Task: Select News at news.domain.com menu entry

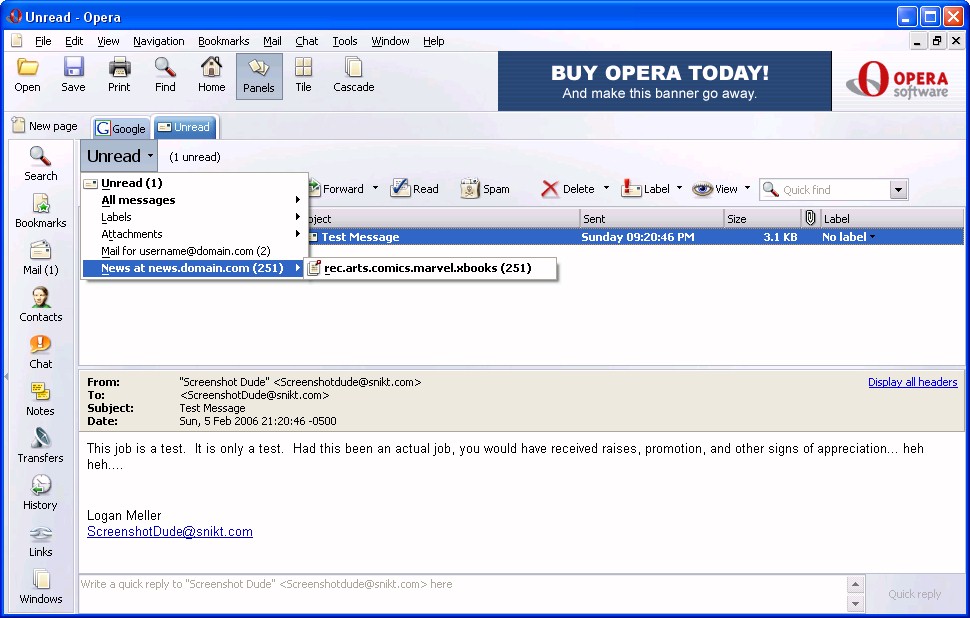Action: [192, 268]
